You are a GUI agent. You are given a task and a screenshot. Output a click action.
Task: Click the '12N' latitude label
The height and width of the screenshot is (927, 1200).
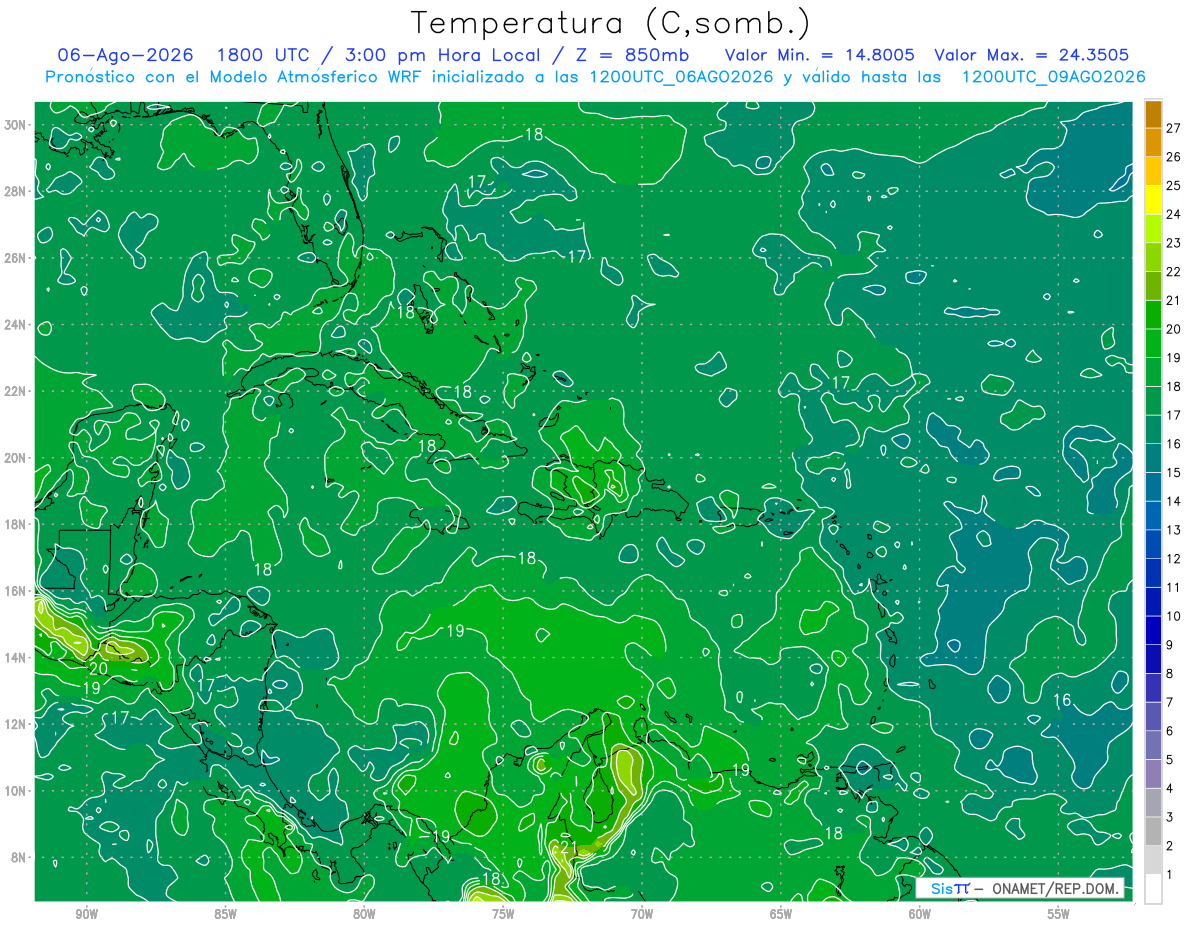16,724
